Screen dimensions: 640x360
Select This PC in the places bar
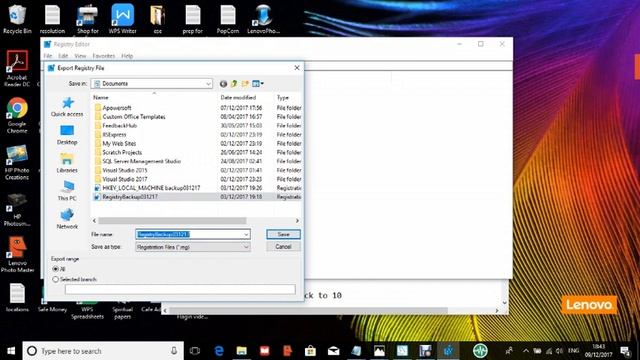pyautogui.click(x=67, y=191)
